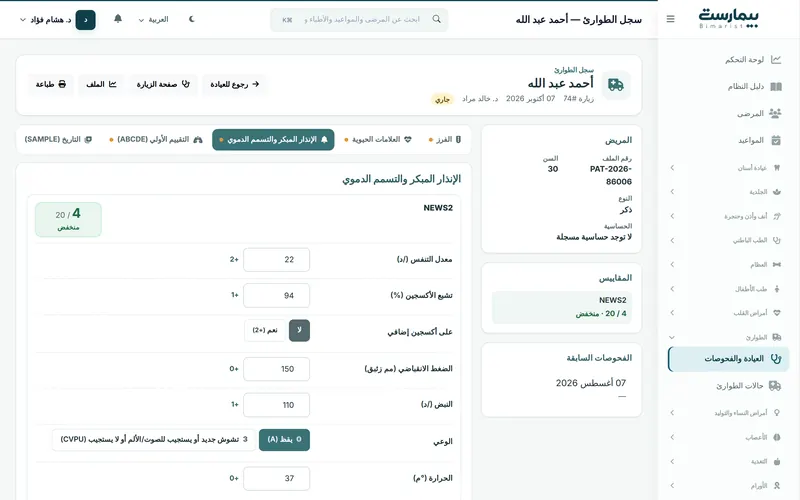The width and height of the screenshot is (800, 500).
Task: Click the 'جاري' status badge
Action: 442,99
